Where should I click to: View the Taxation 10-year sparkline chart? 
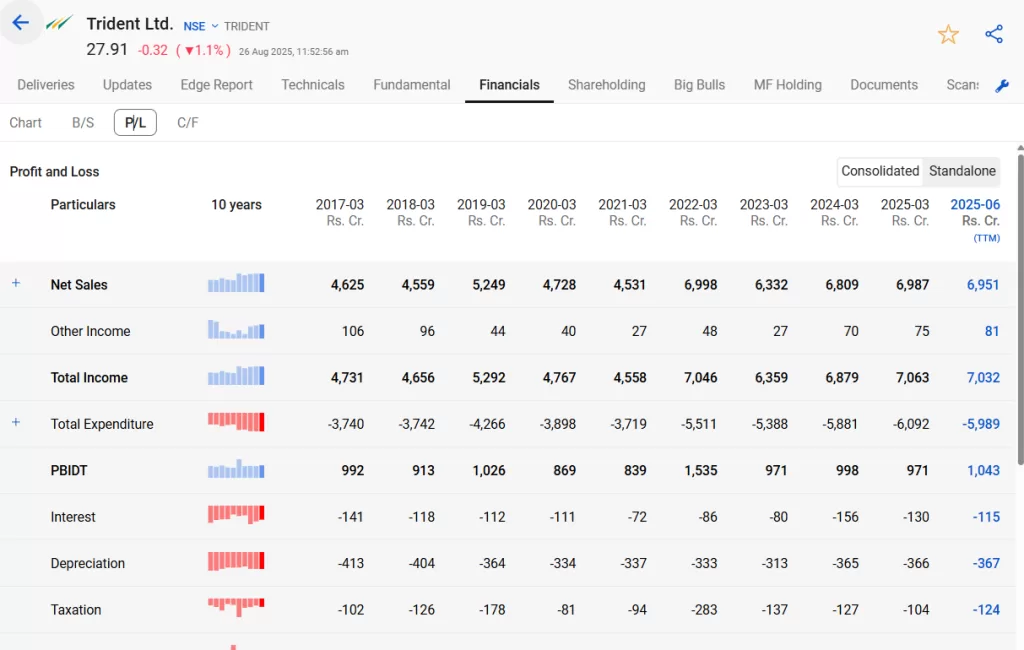point(236,608)
